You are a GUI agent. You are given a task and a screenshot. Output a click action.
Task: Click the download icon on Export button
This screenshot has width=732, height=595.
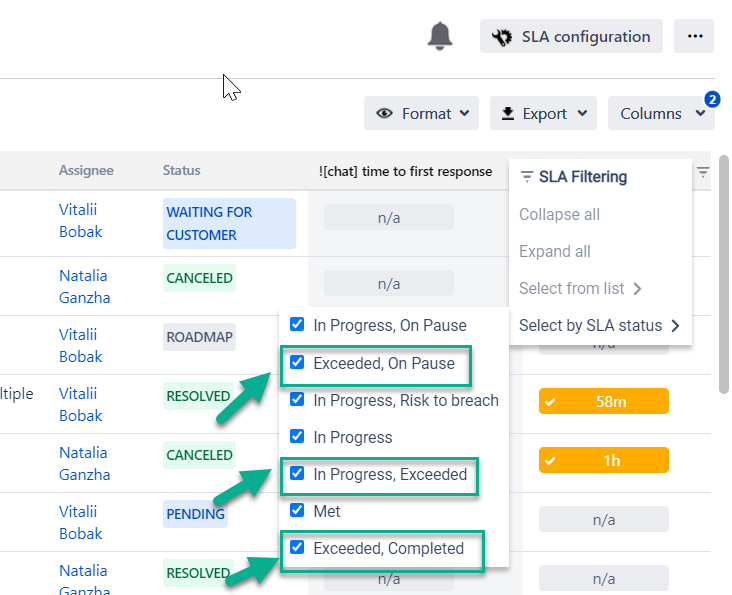507,113
